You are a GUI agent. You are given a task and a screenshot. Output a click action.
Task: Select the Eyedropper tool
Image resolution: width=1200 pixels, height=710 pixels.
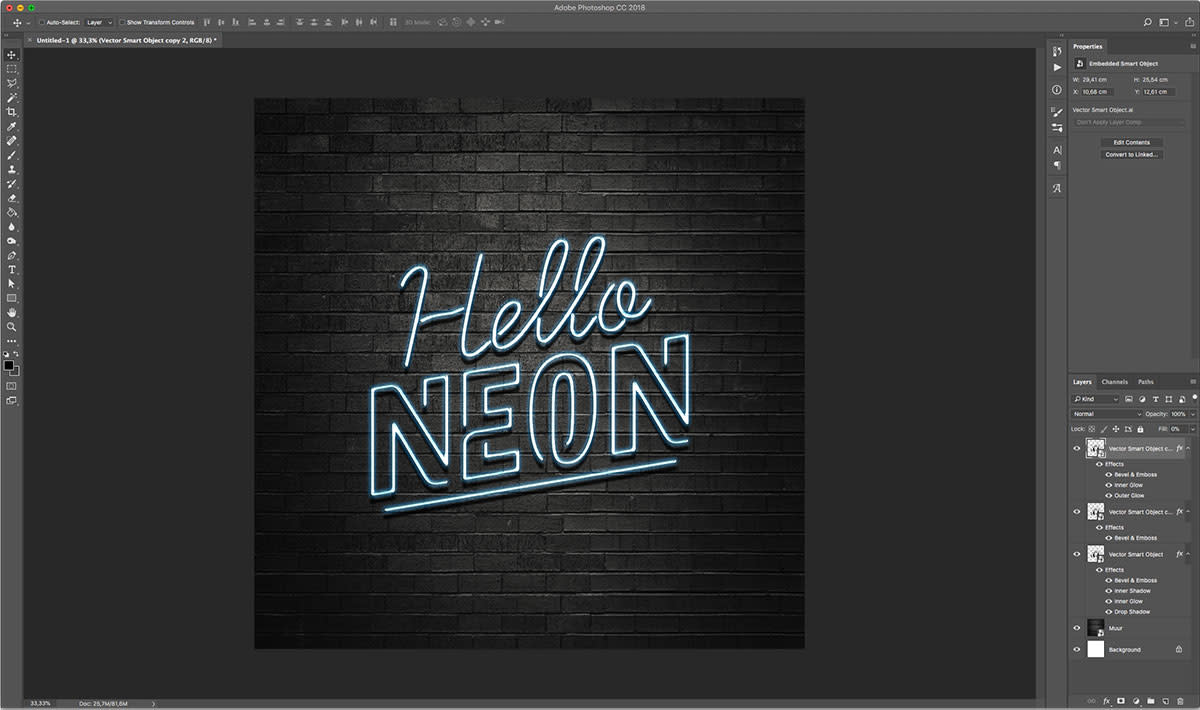coord(12,127)
